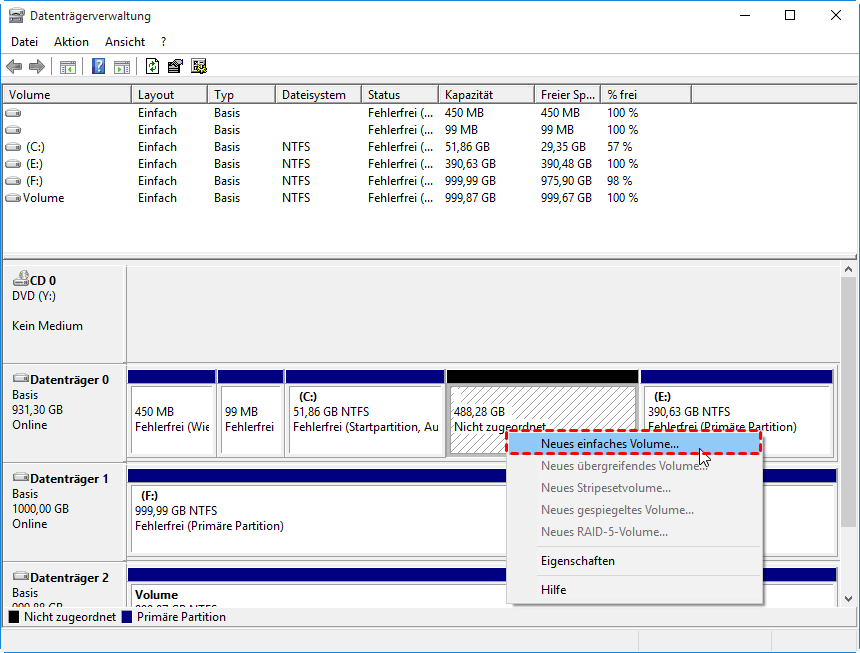Select the (C:) 51,86 GB NTFS partition block
Image resolution: width=860 pixels, height=653 pixels.
pos(365,413)
